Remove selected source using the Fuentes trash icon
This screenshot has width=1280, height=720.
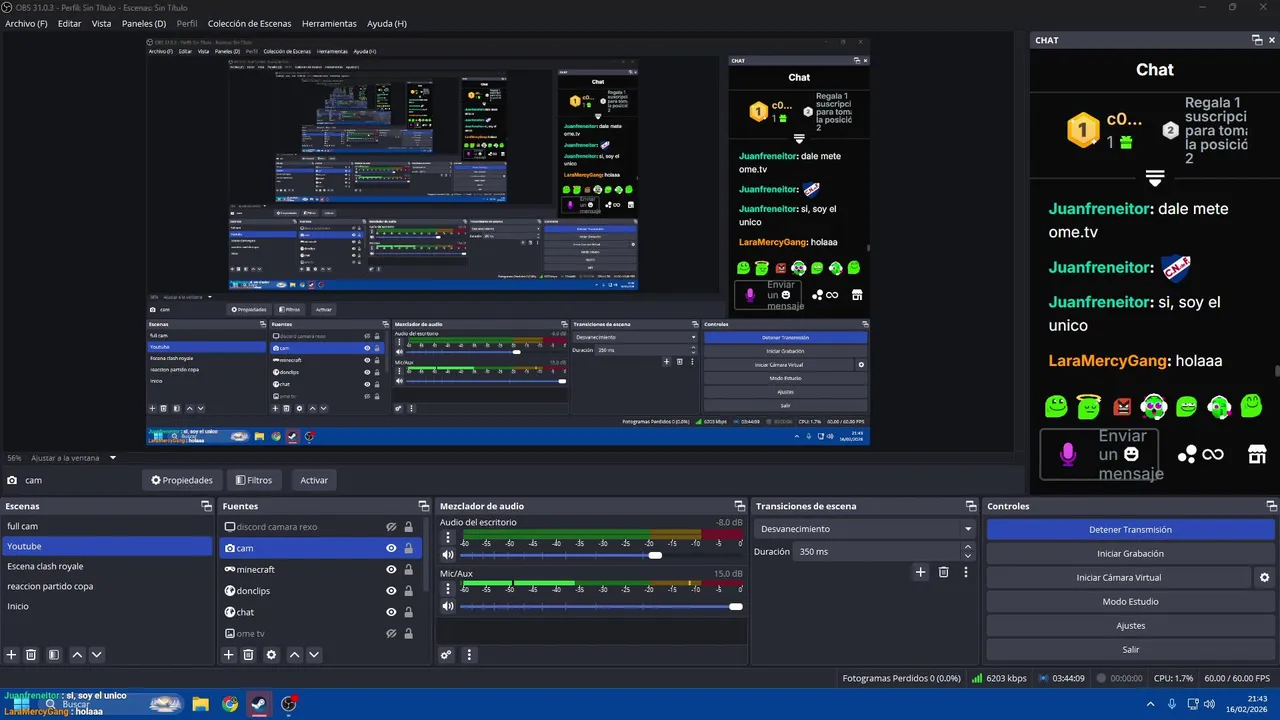coord(248,655)
